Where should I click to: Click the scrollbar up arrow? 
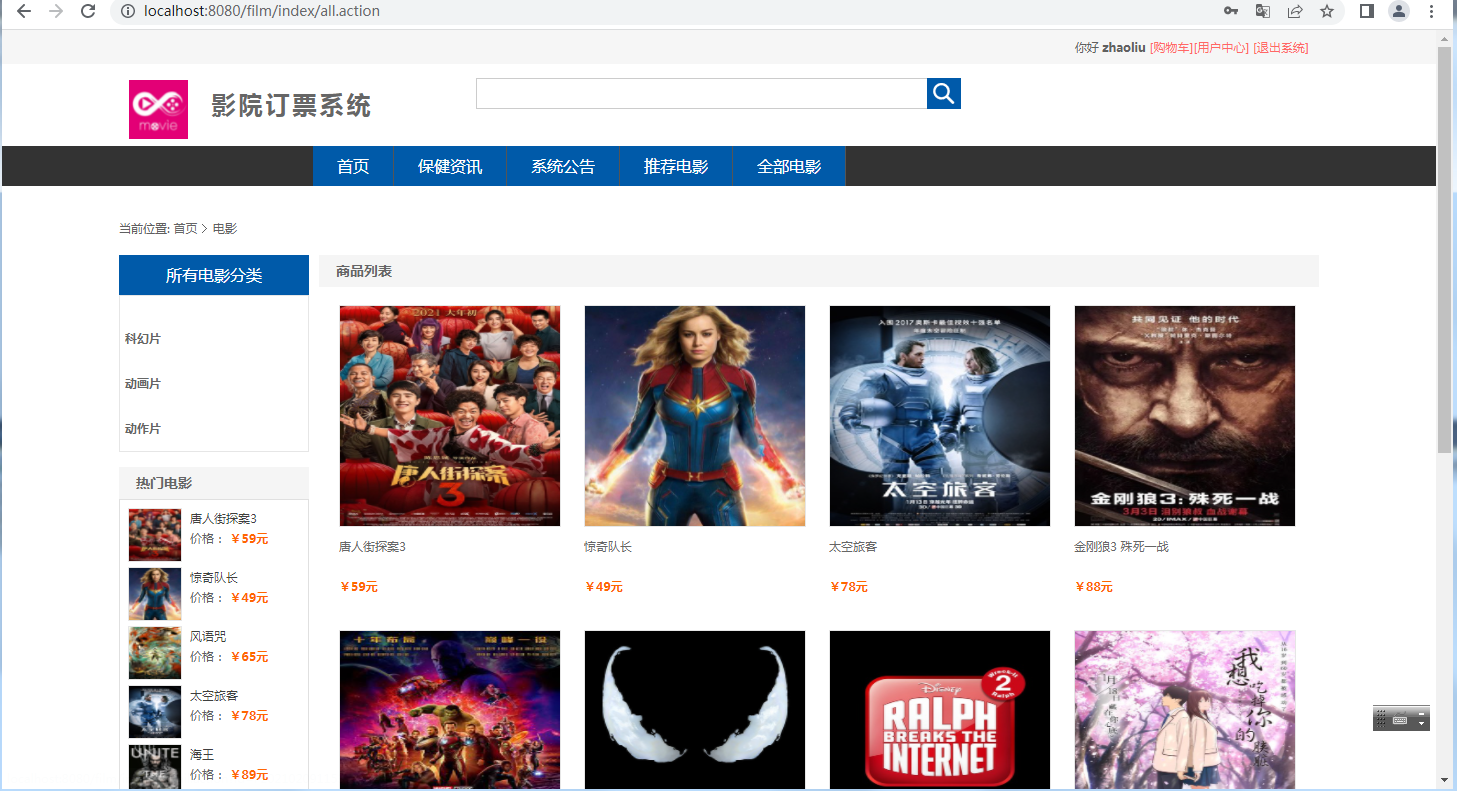1444,39
